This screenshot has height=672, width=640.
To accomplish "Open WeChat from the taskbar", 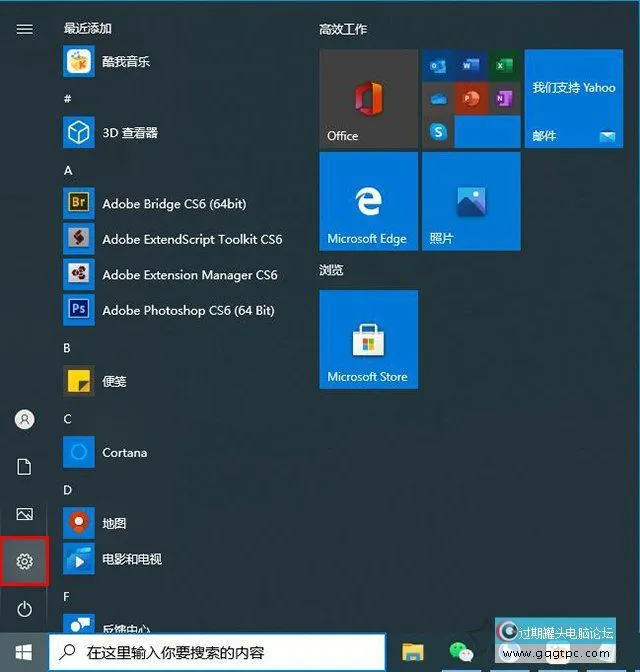I will coord(461,652).
